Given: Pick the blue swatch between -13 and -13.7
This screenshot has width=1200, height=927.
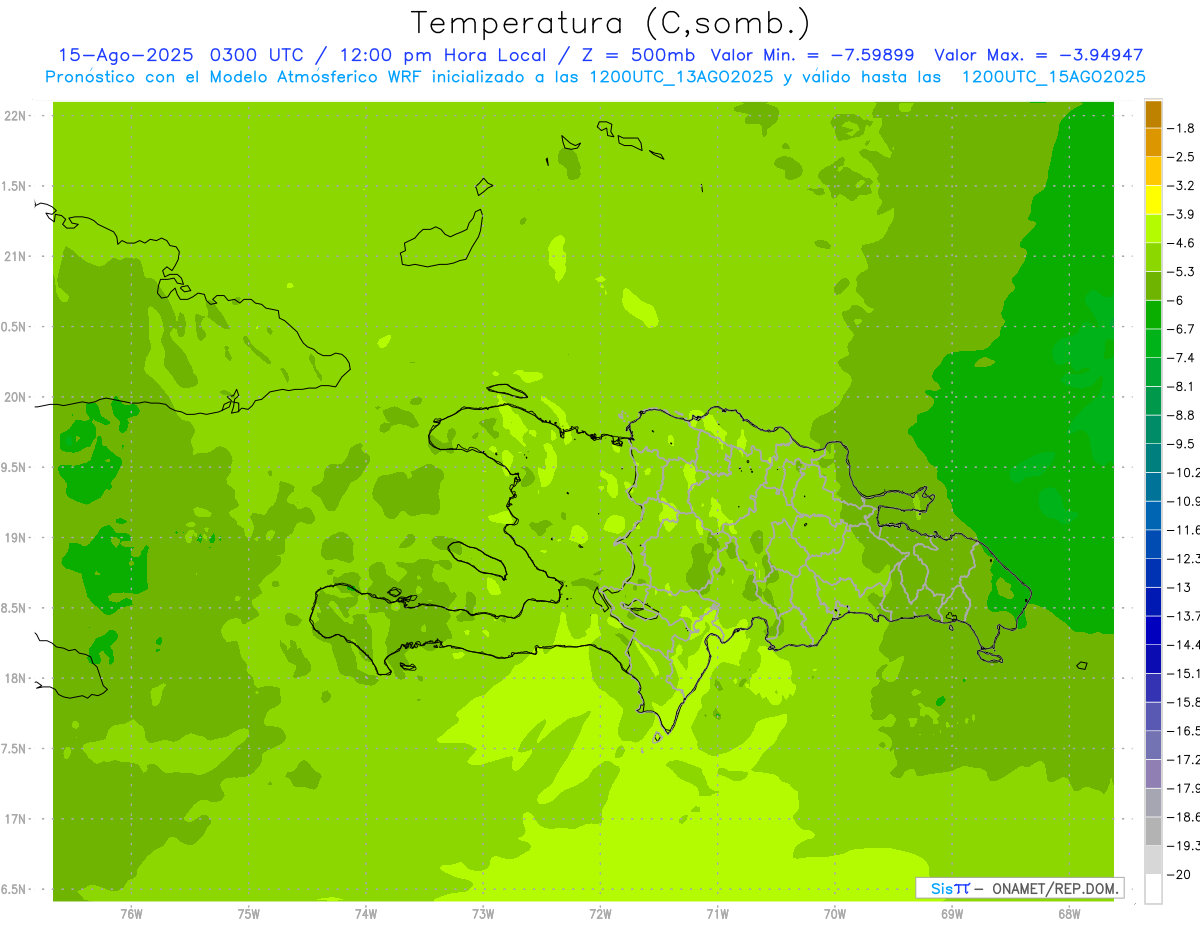Looking at the screenshot, I should [1153, 601].
